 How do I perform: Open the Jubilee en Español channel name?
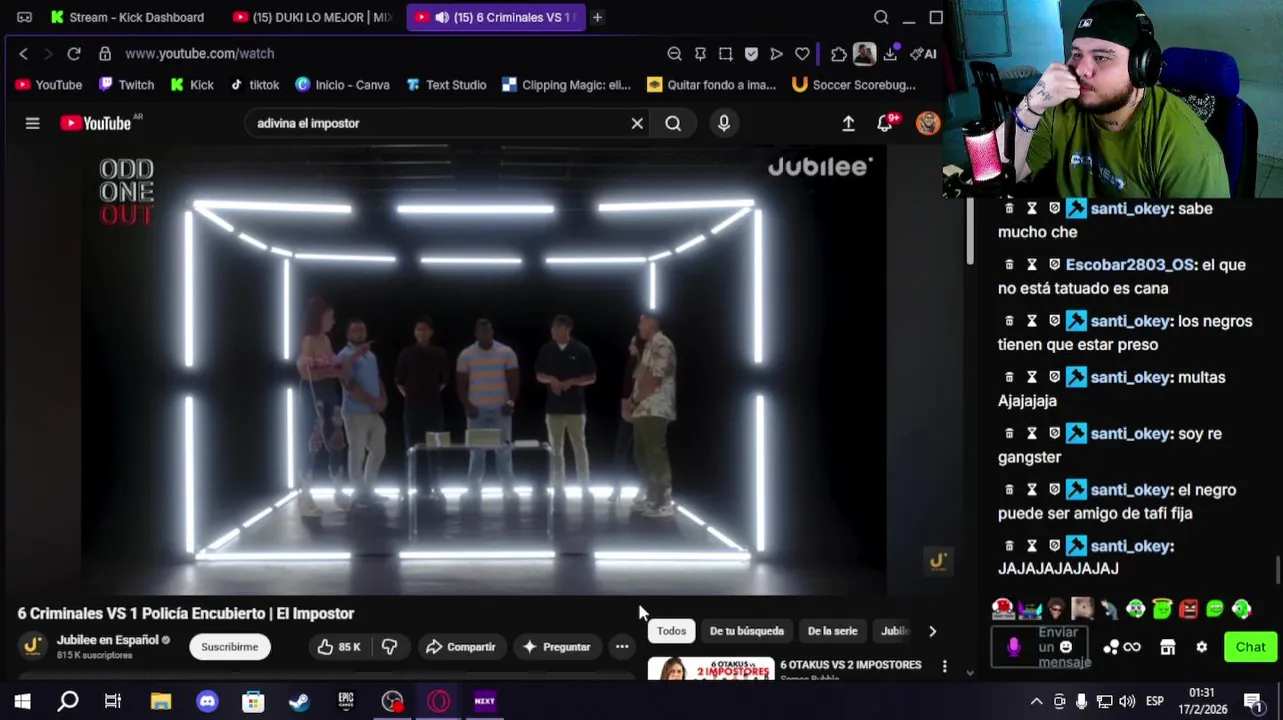(107, 640)
